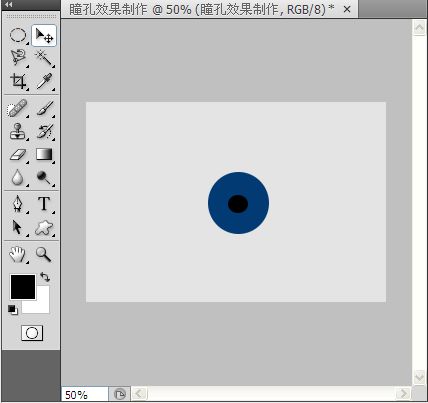Switch to the 瞳孔效果制作 document tab
428x403 pixels.
coord(202,9)
